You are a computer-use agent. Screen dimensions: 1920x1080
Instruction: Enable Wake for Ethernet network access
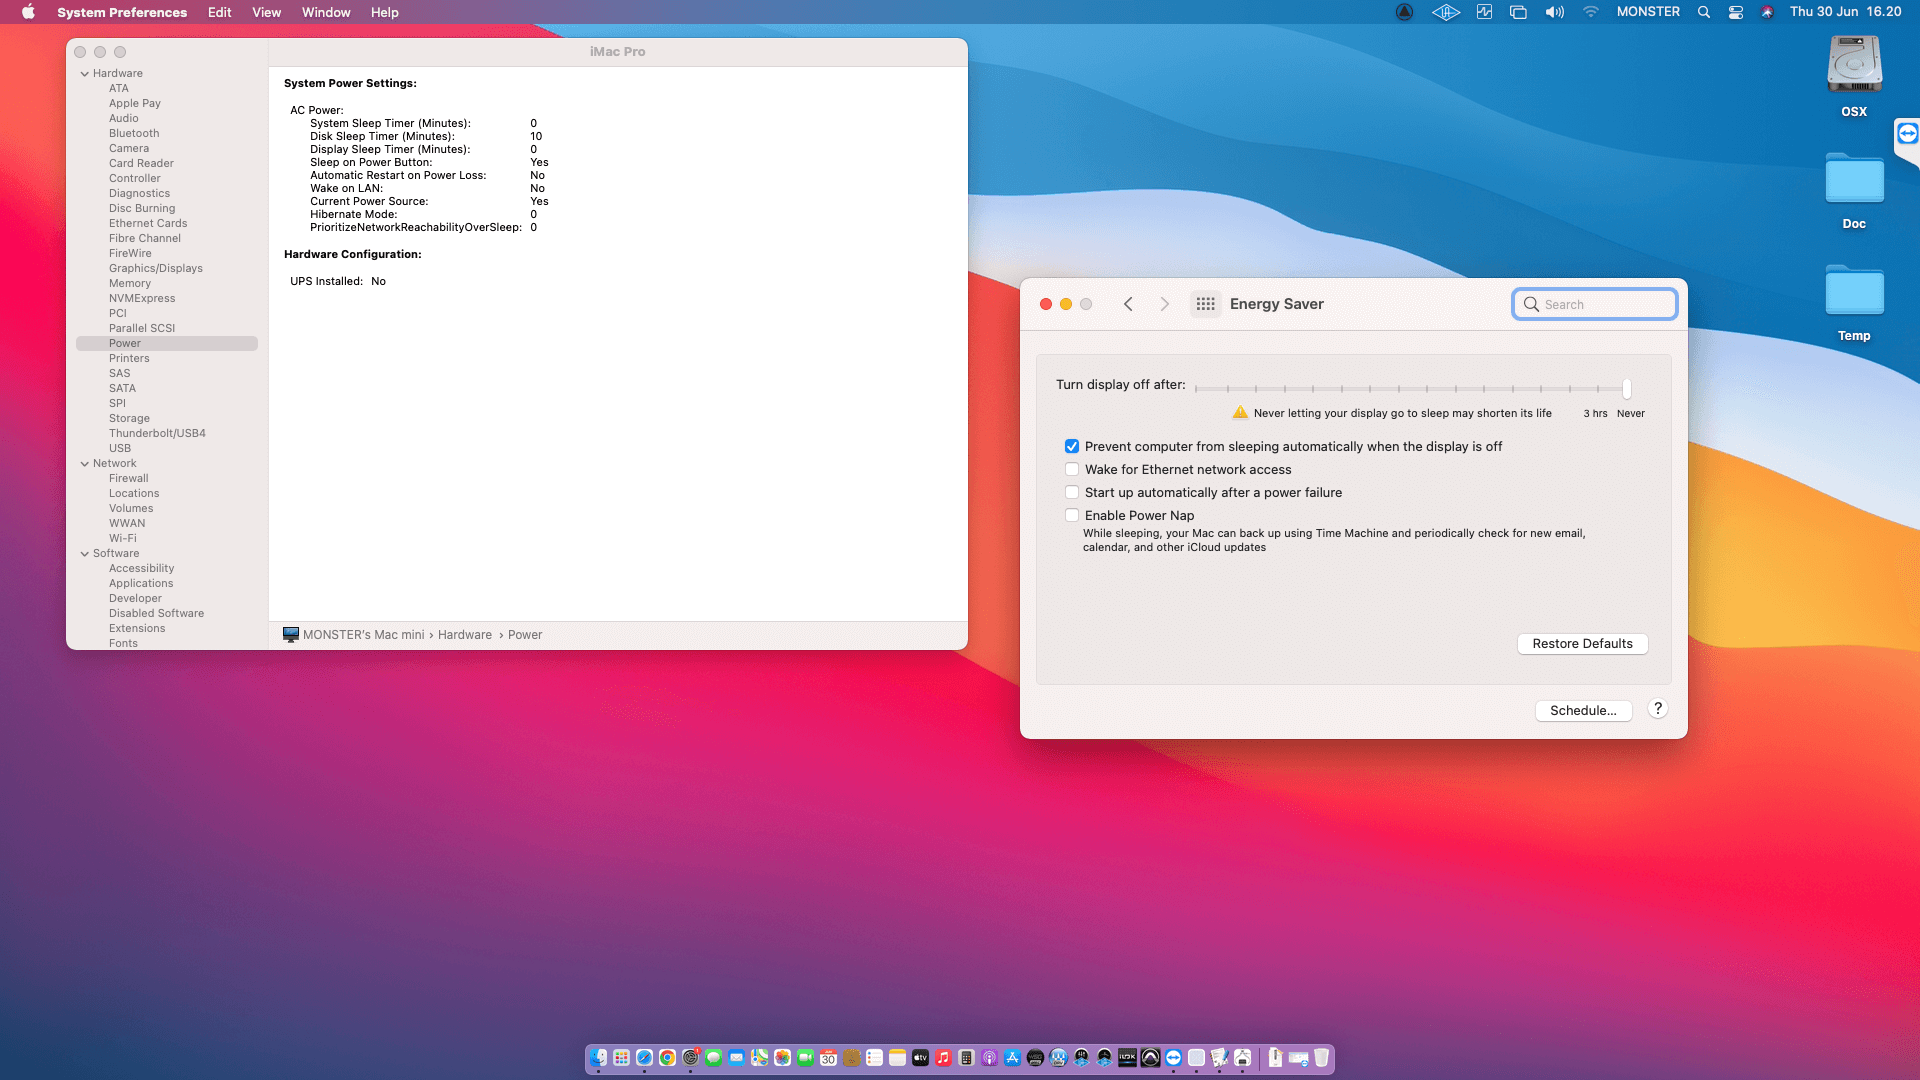pyautogui.click(x=1072, y=470)
